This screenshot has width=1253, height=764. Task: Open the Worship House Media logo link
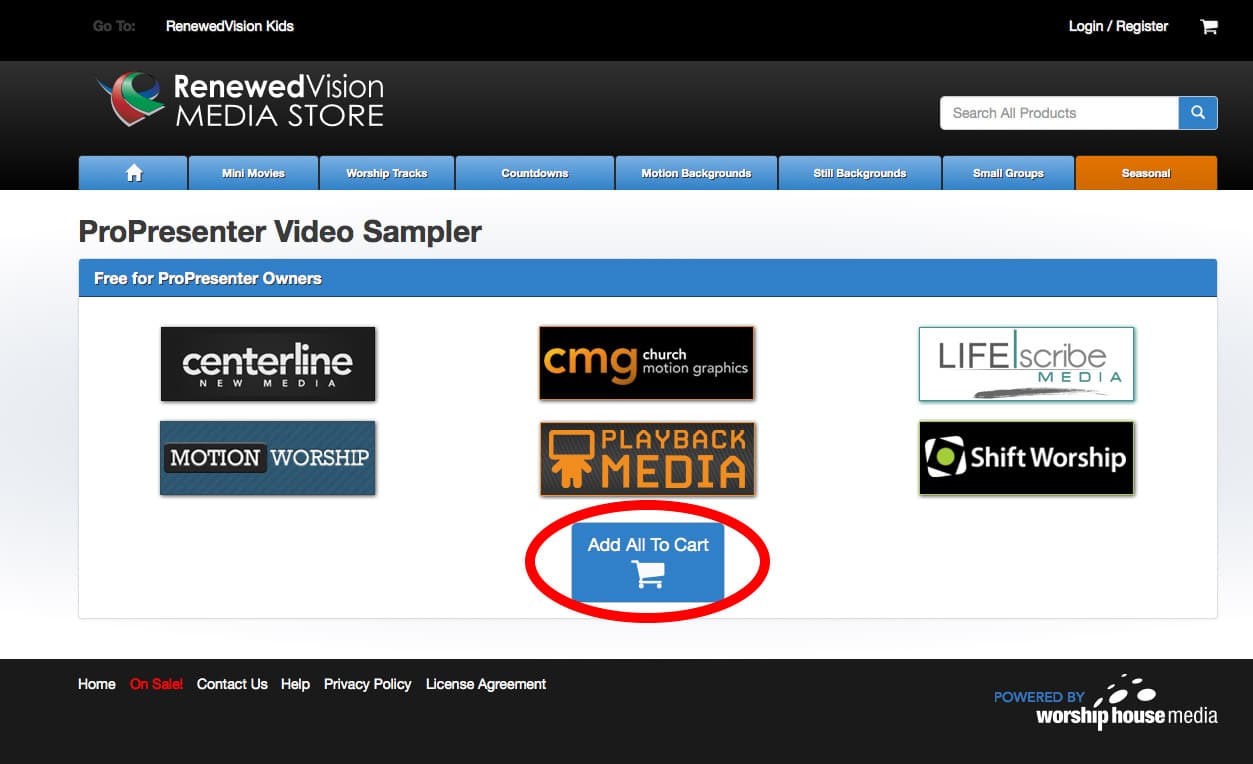[x=1105, y=701]
